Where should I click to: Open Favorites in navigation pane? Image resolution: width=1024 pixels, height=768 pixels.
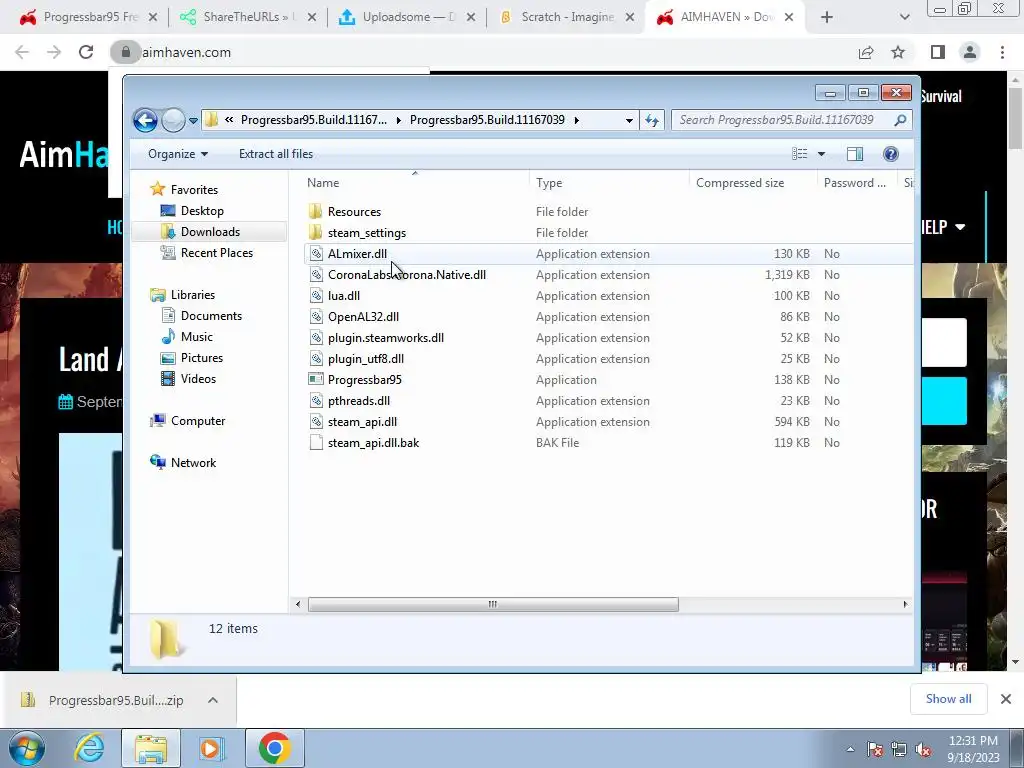pos(194,189)
